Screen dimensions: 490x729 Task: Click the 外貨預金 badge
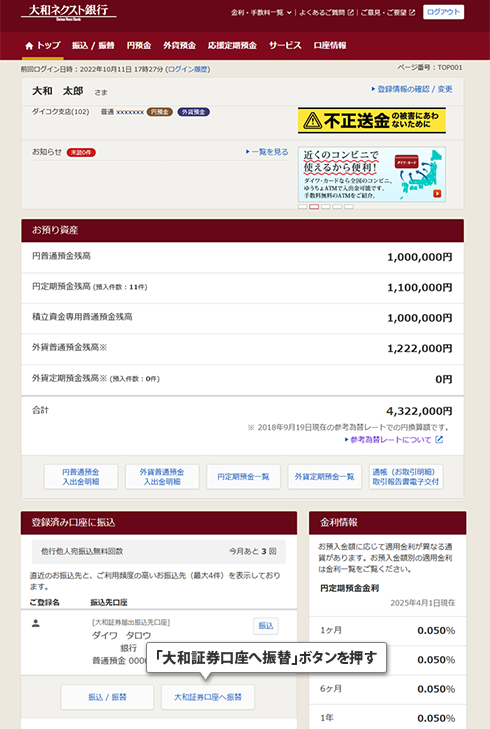(193, 112)
